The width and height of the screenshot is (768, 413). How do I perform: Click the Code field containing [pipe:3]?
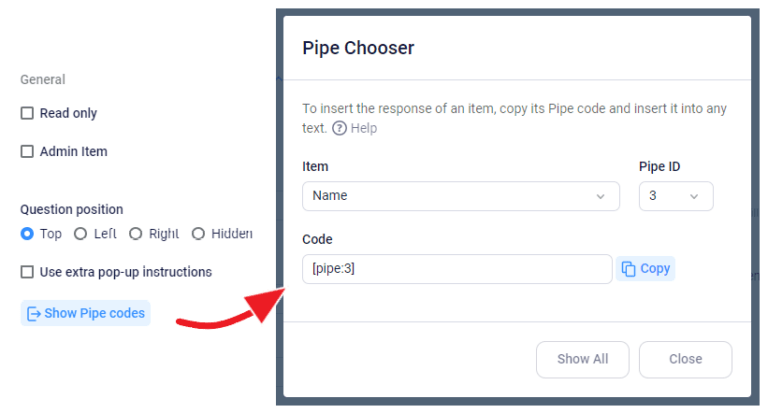(x=456, y=269)
